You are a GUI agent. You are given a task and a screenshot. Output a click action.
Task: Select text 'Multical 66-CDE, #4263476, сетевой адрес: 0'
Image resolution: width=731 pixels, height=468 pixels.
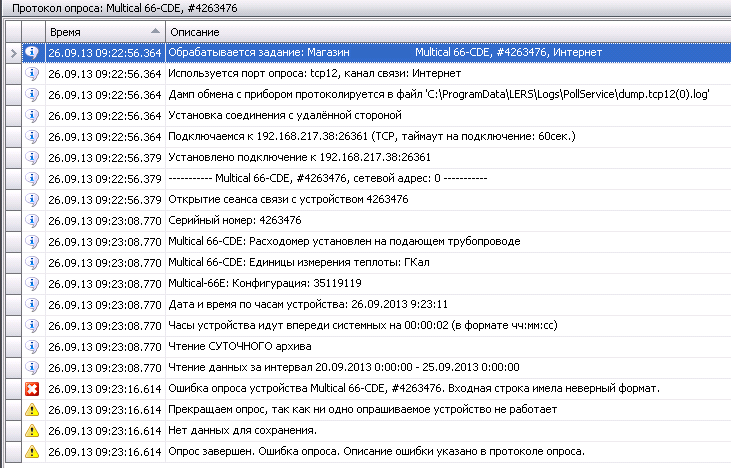[x=328, y=178]
